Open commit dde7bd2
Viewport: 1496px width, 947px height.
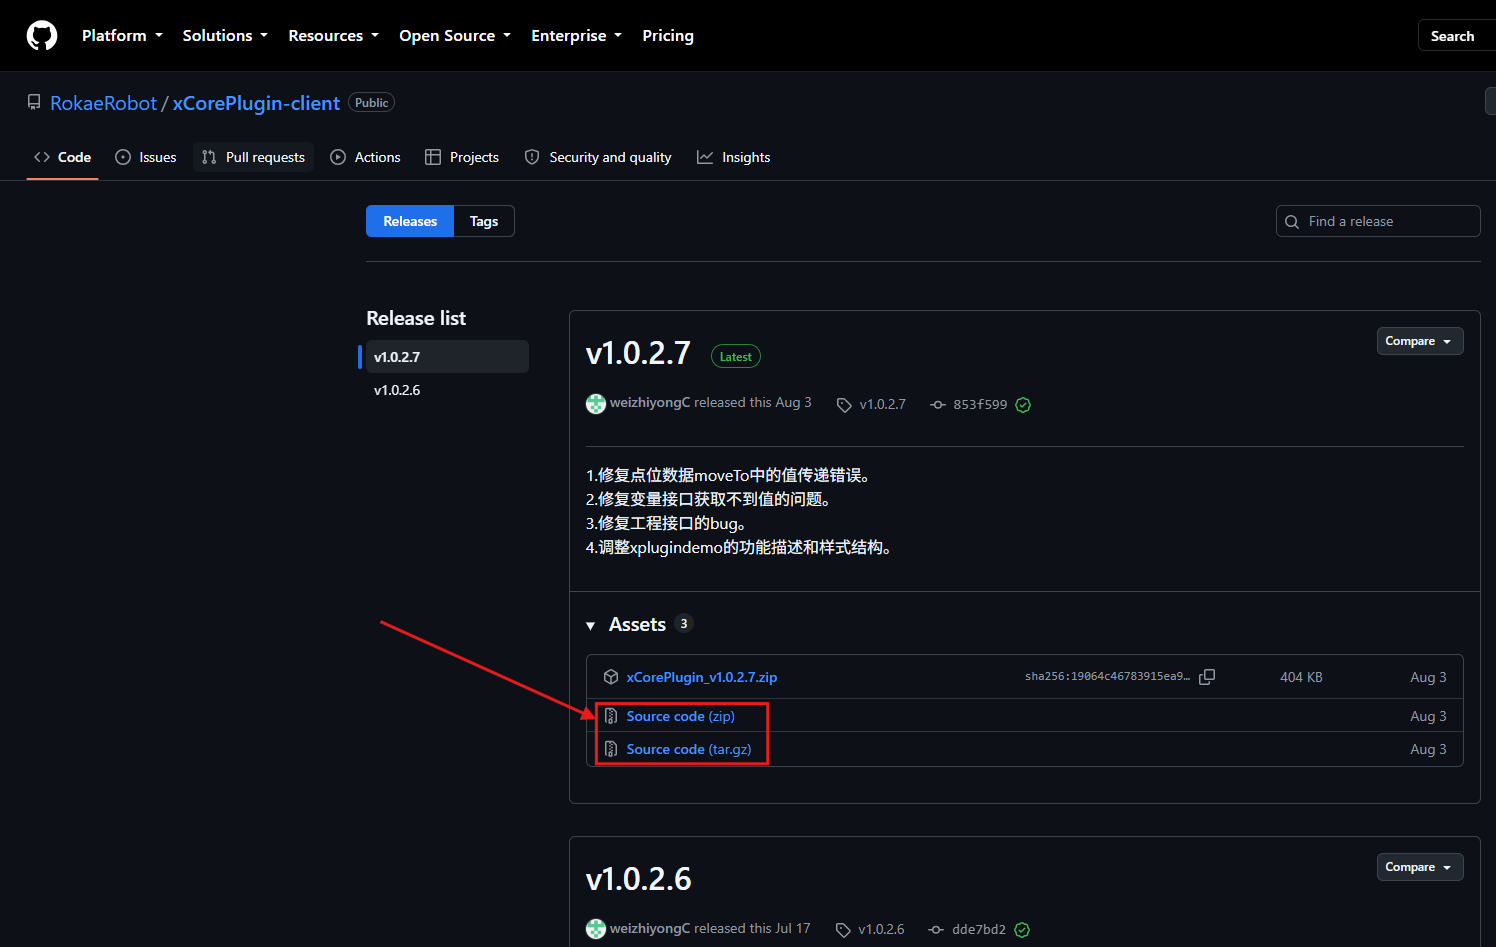[979, 930]
